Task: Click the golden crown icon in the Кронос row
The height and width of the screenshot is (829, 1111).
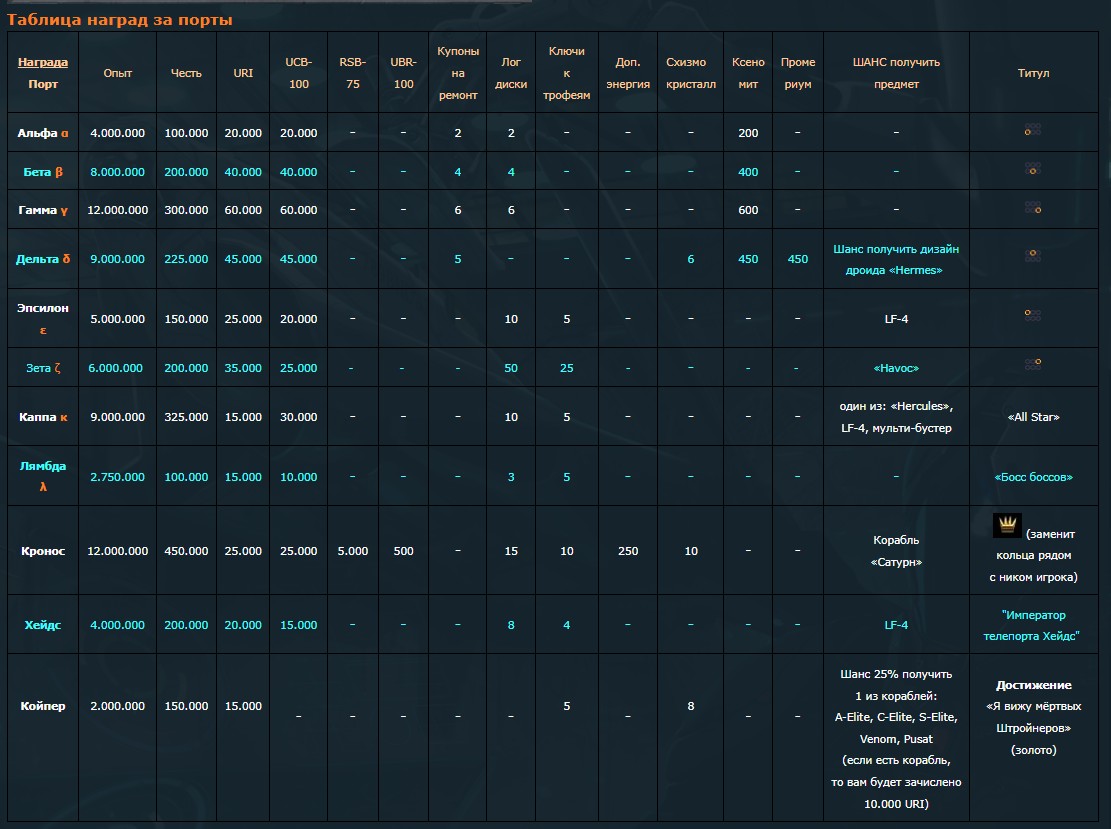Action: click(x=1007, y=526)
